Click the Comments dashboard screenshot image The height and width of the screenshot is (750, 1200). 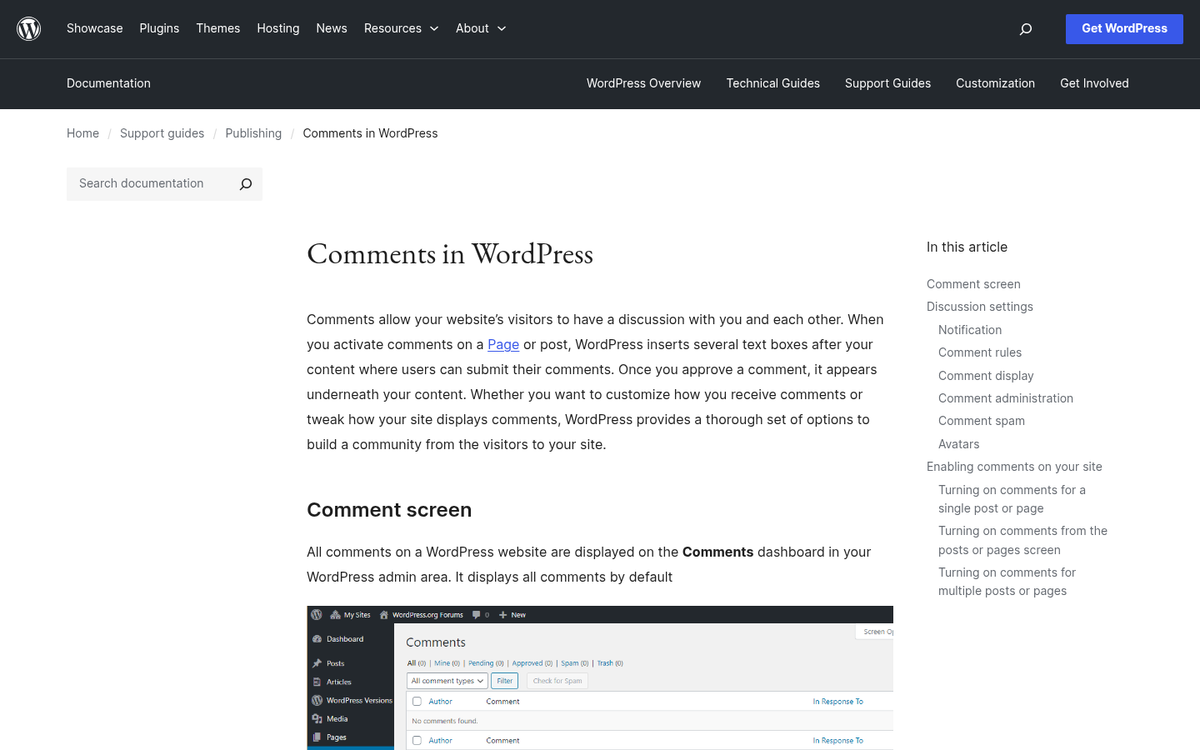(599, 680)
